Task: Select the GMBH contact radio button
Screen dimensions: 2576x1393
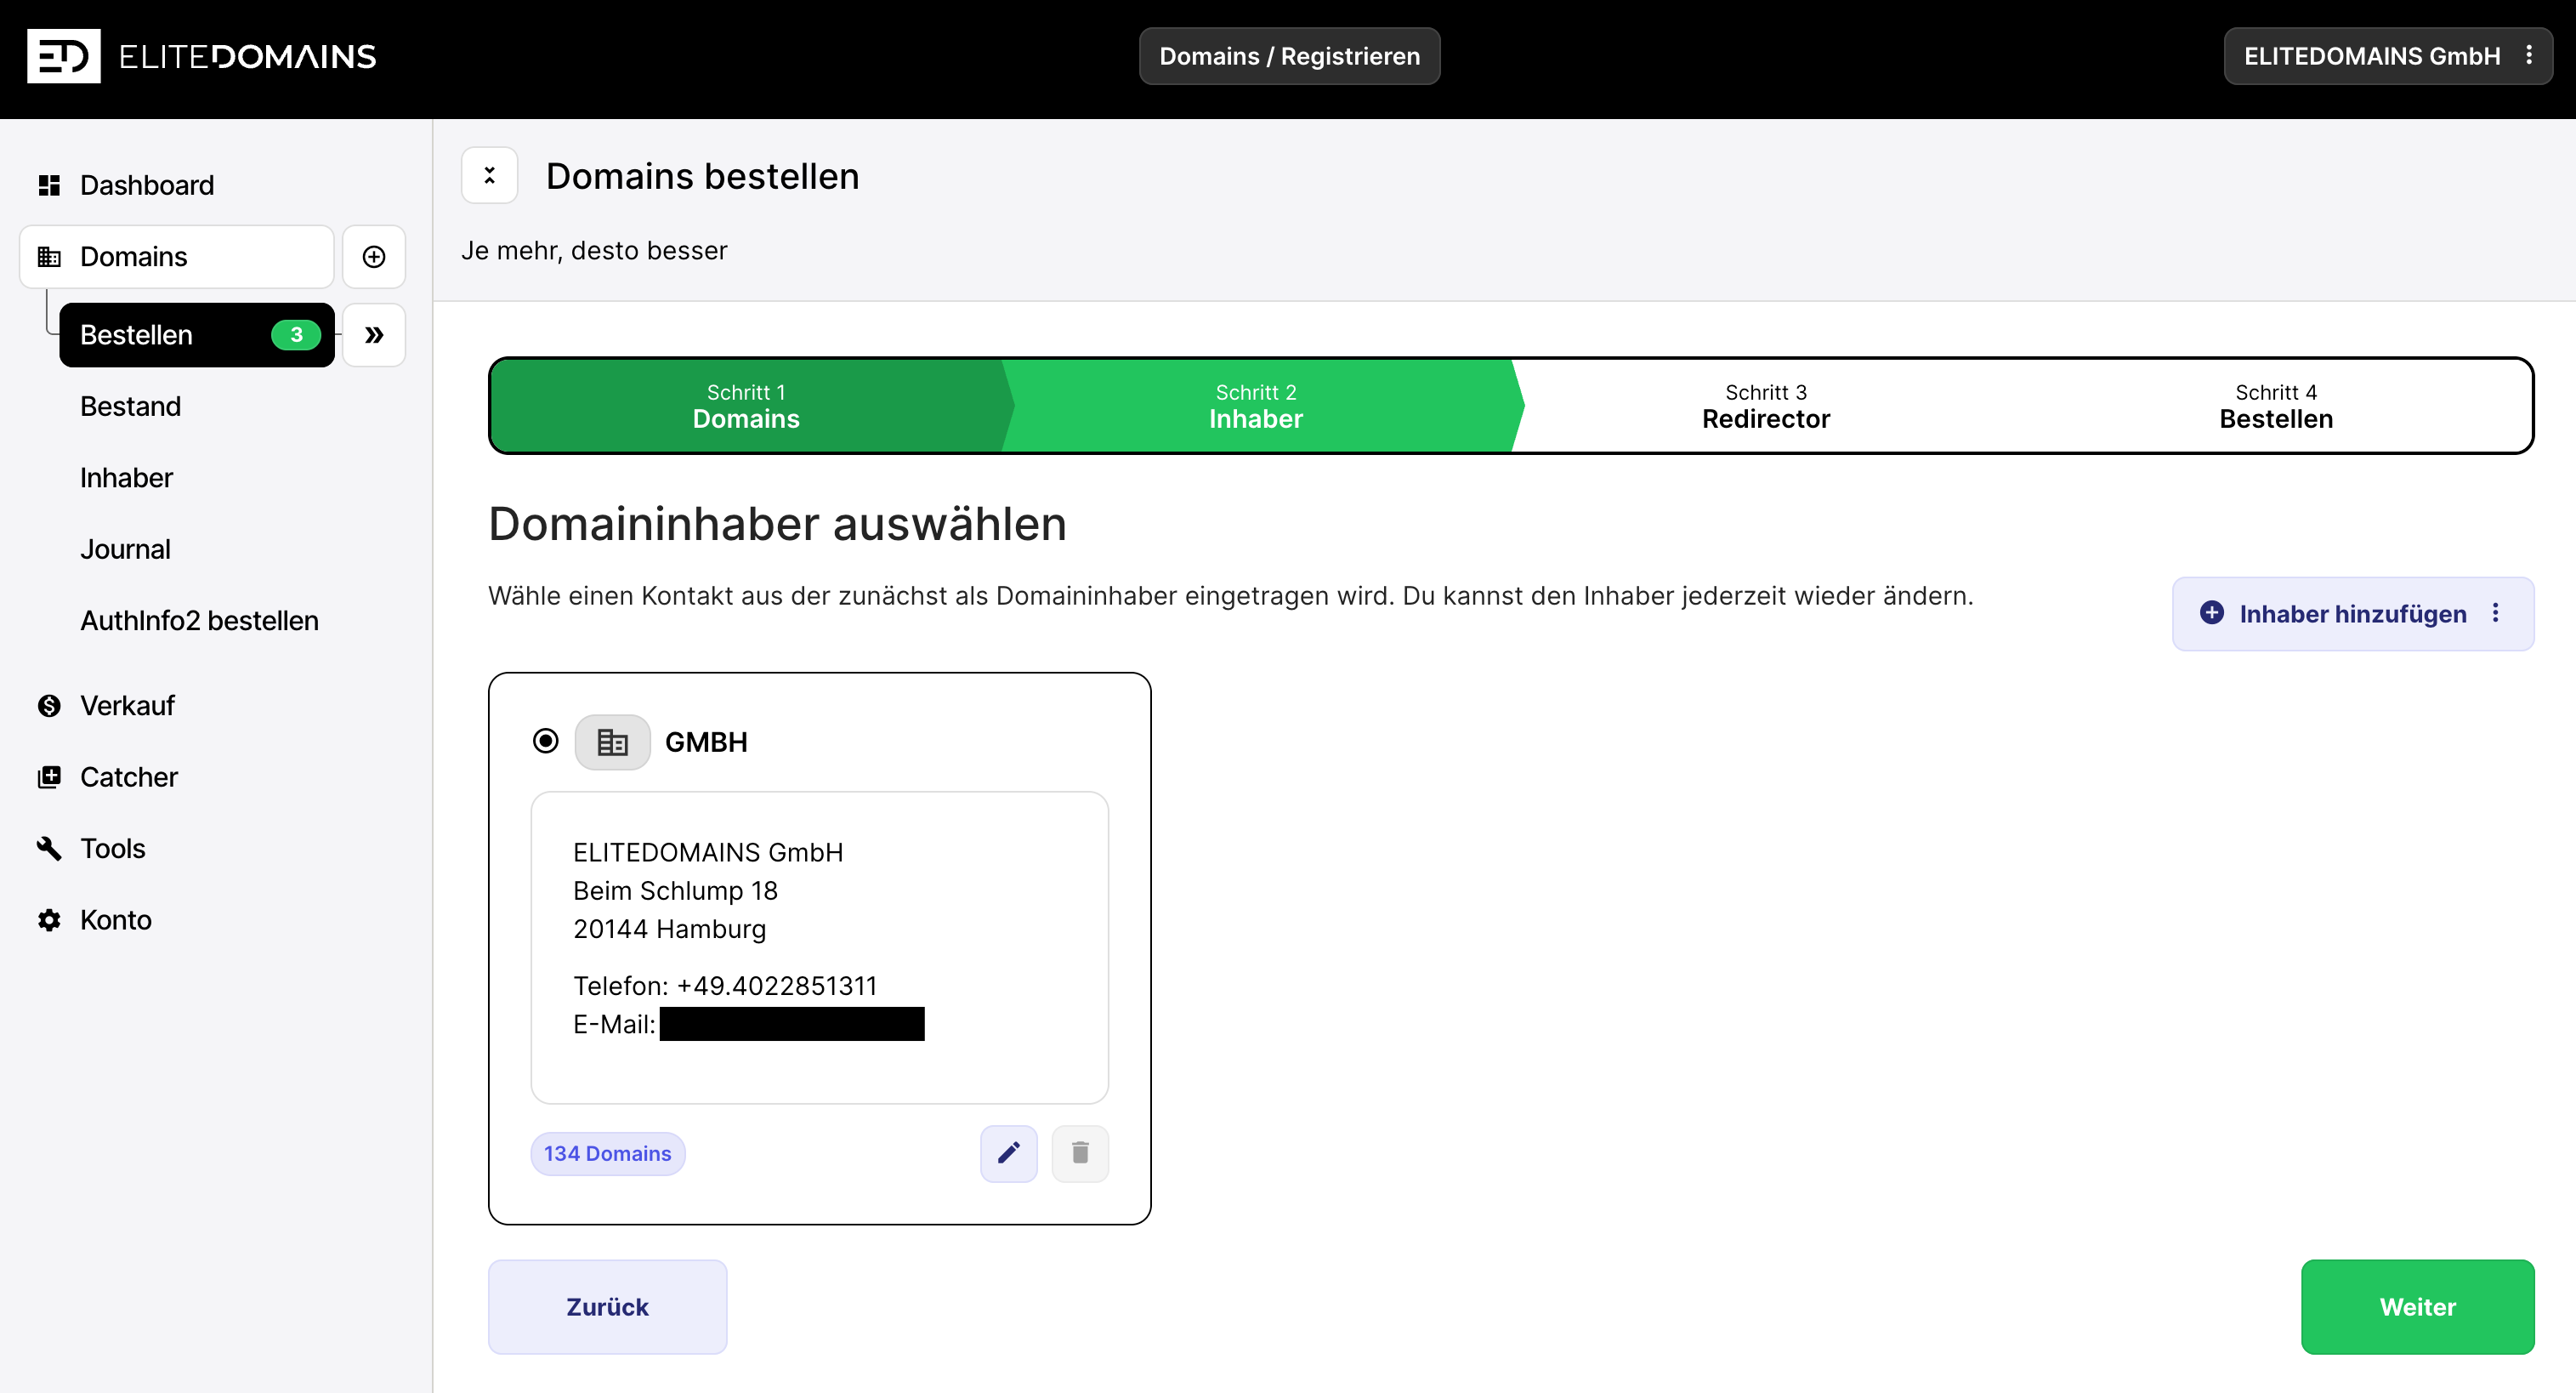Action: [x=546, y=741]
